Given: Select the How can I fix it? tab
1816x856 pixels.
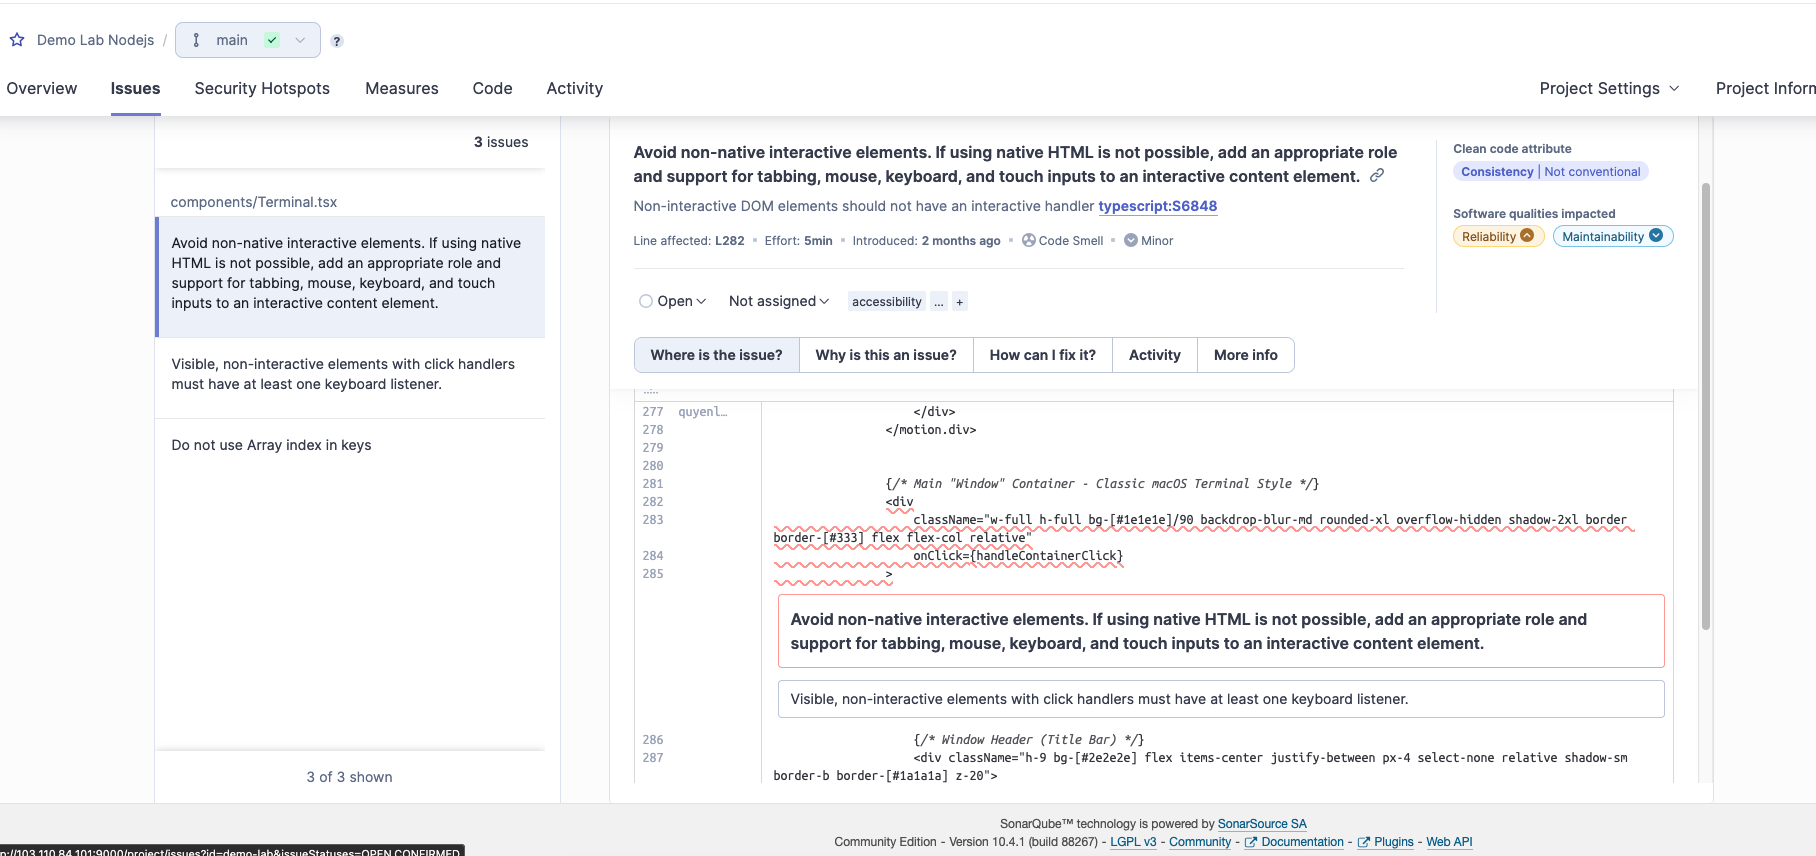Looking at the screenshot, I should pyautogui.click(x=1042, y=355).
